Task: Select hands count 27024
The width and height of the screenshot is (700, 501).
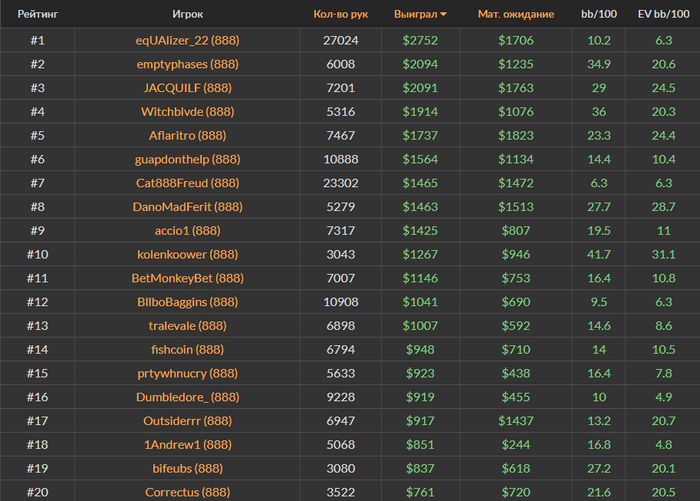Action: [x=341, y=41]
